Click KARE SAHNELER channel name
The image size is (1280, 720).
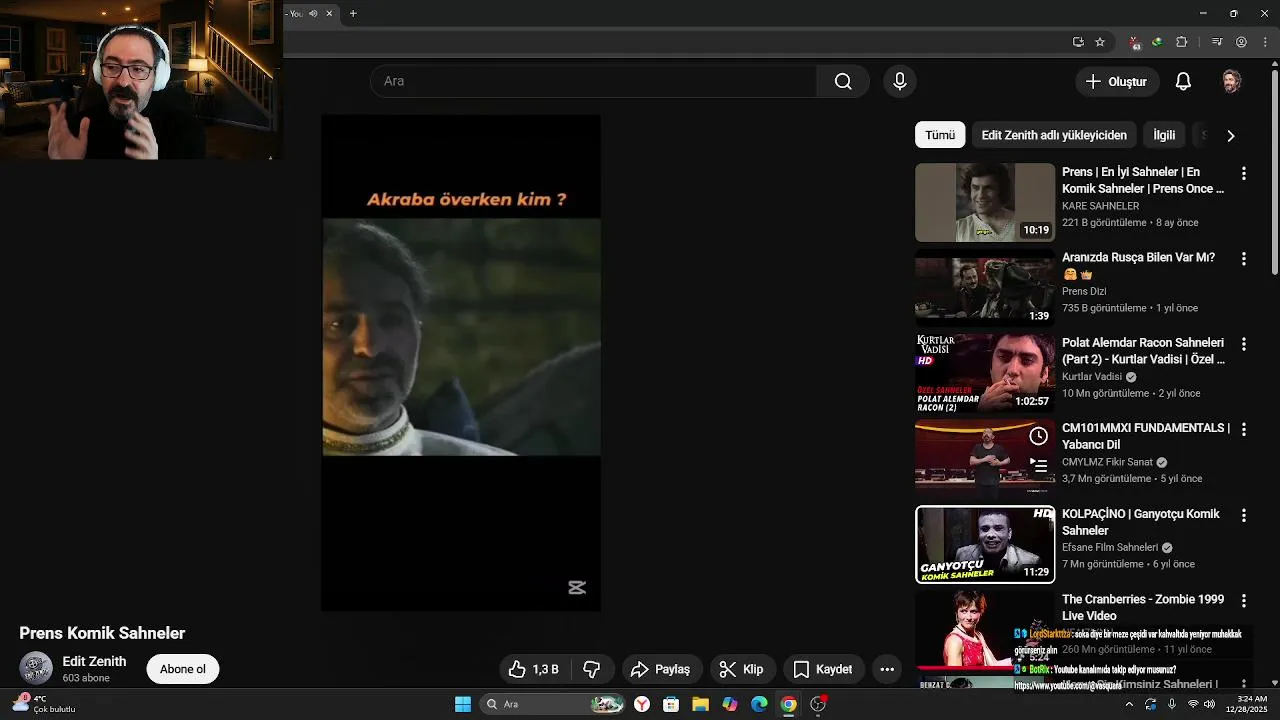click(1100, 206)
